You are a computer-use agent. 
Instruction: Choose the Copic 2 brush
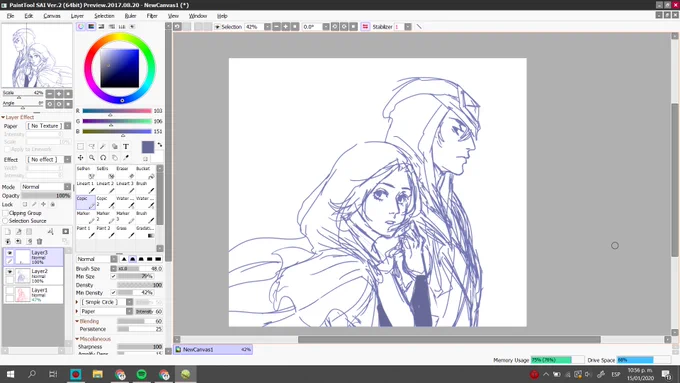[105, 202]
